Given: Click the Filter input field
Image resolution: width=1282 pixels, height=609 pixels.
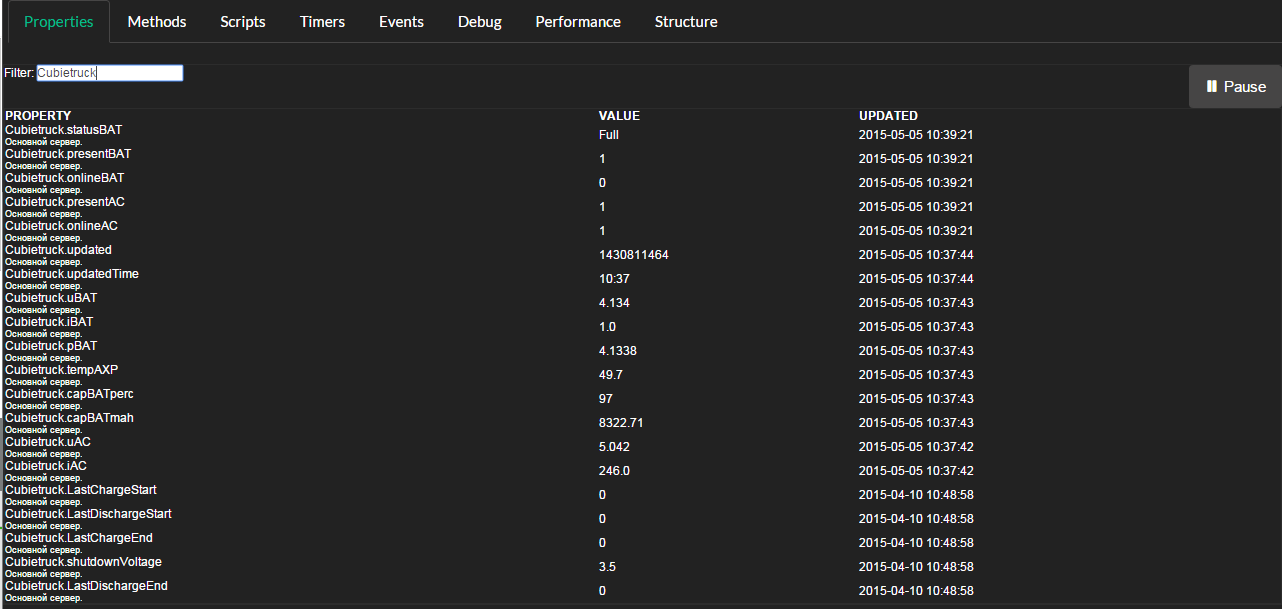Looking at the screenshot, I should (110, 73).
